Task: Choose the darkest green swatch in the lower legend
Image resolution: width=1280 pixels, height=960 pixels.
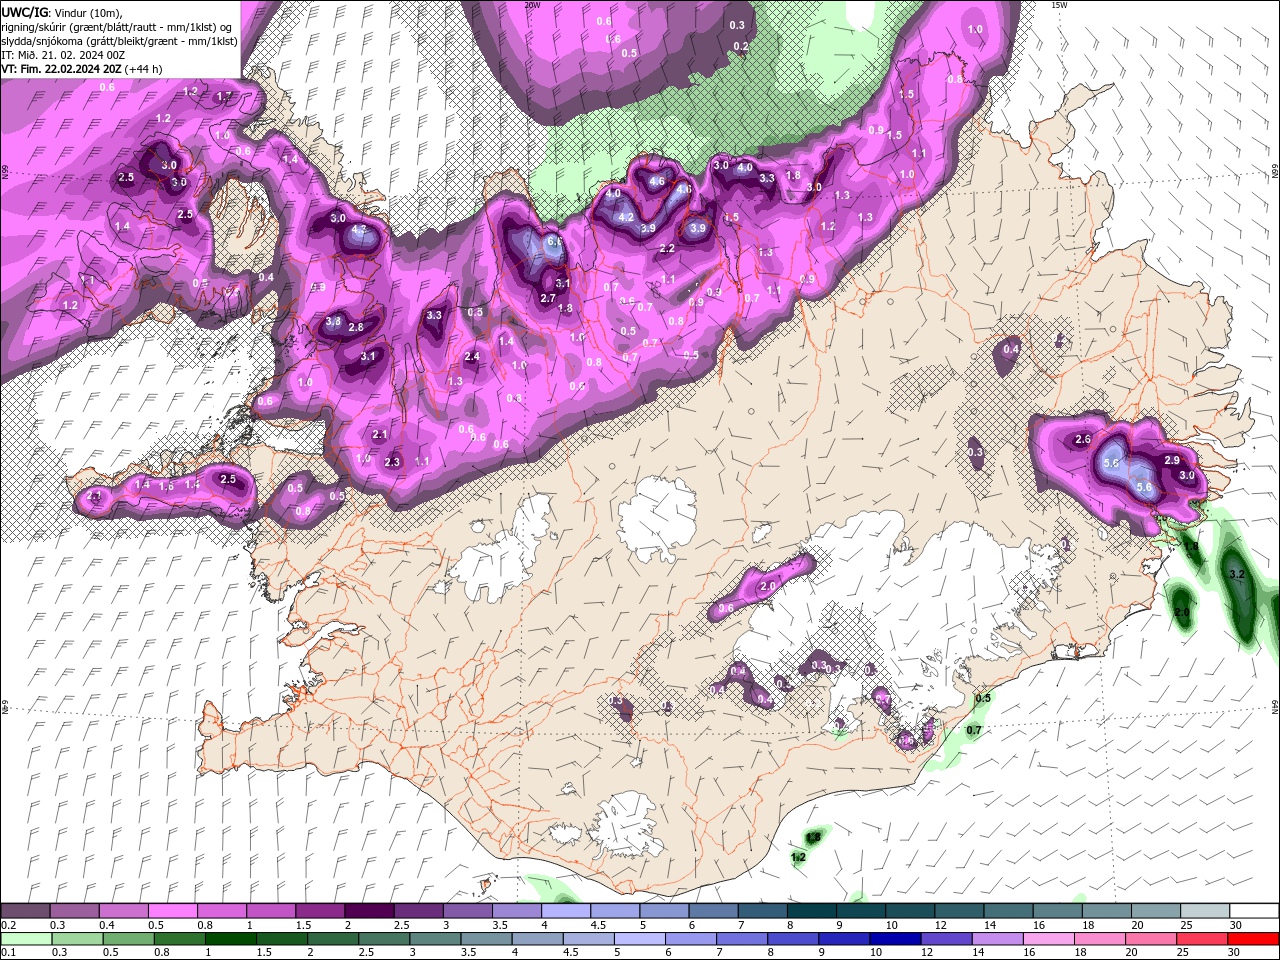Action: [231, 939]
